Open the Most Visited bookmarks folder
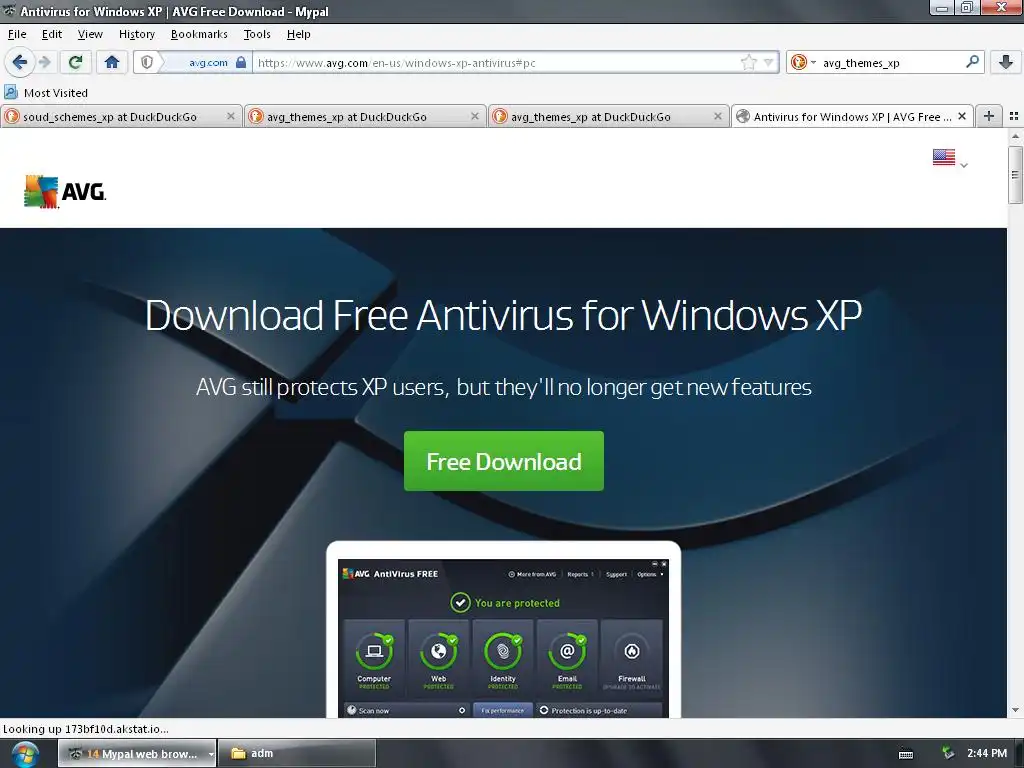This screenshot has height=768, width=1024. (x=46, y=93)
